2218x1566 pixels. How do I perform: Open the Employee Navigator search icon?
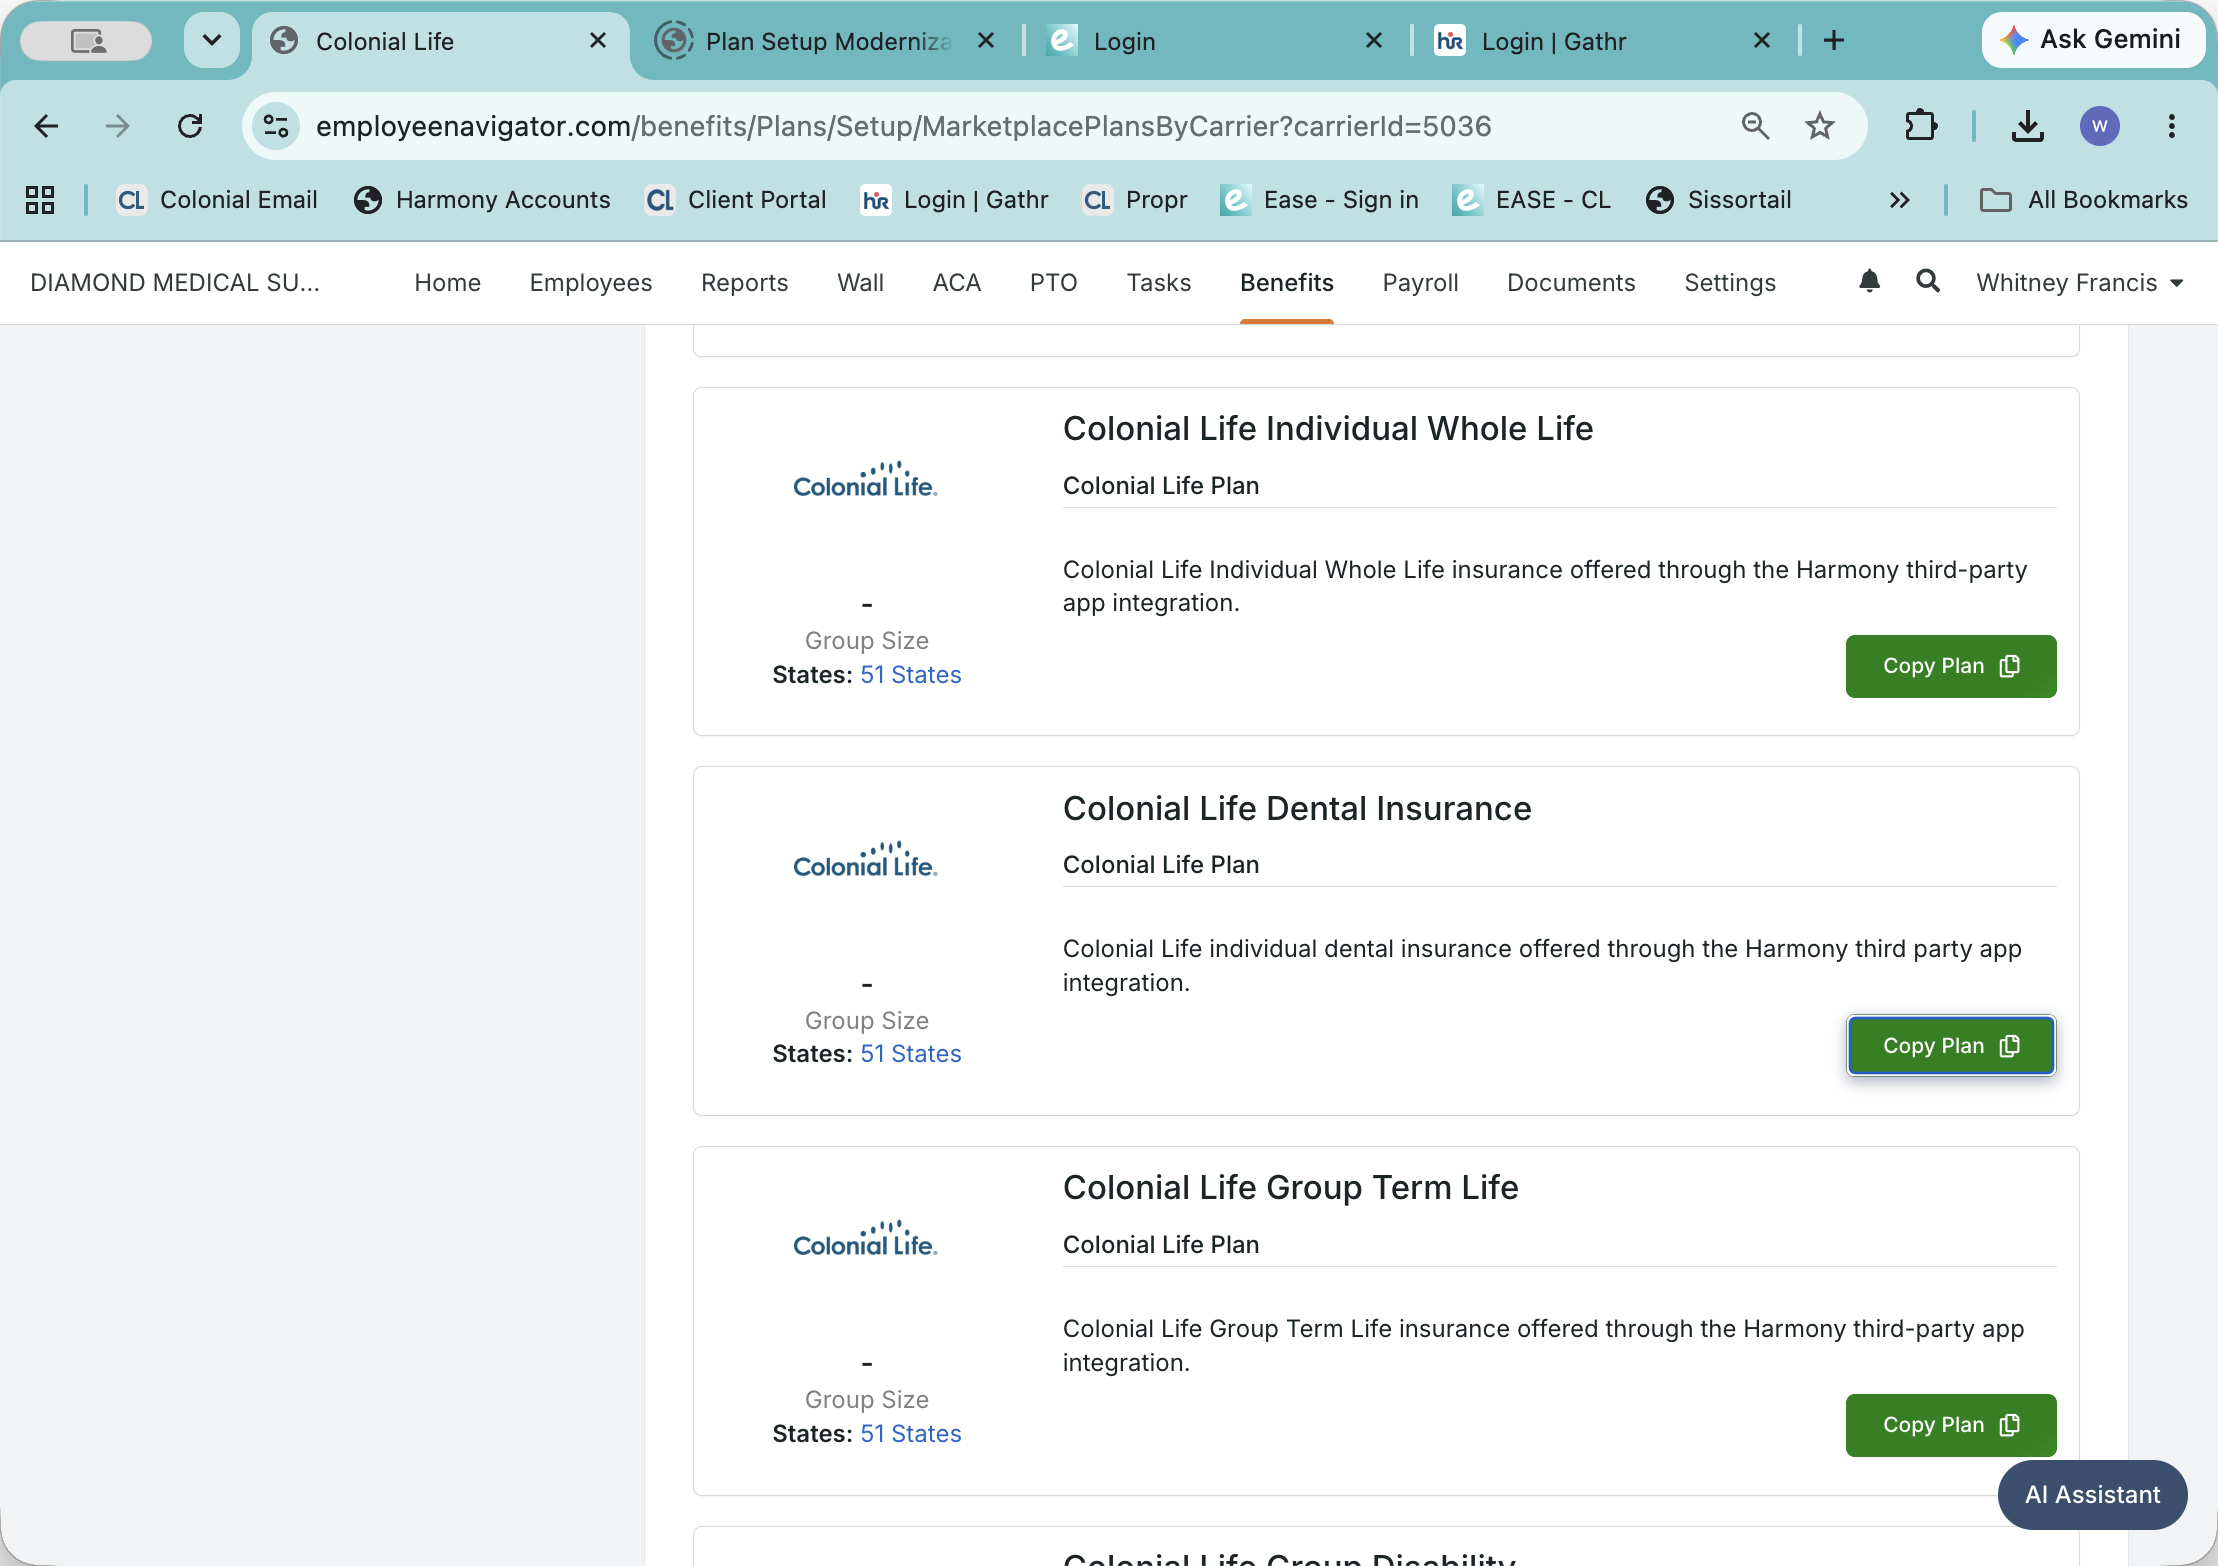(x=1928, y=282)
